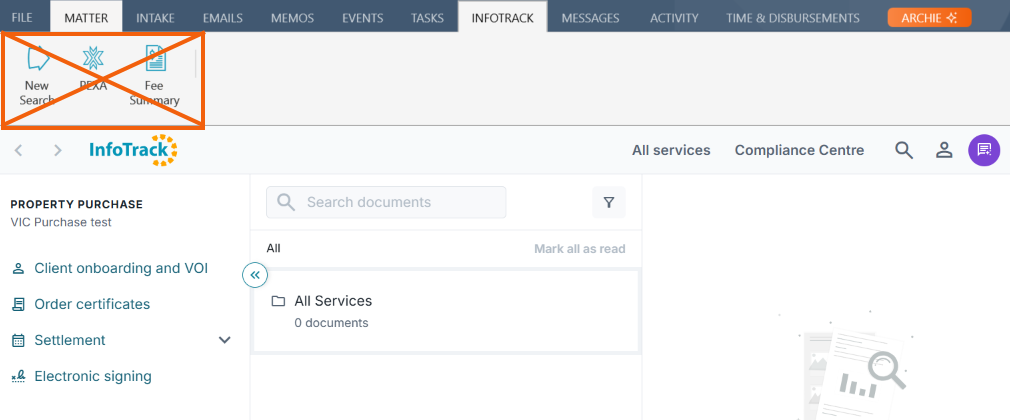This screenshot has width=1010, height=420.
Task: Open the Compliance Centre link
Action: point(799,150)
